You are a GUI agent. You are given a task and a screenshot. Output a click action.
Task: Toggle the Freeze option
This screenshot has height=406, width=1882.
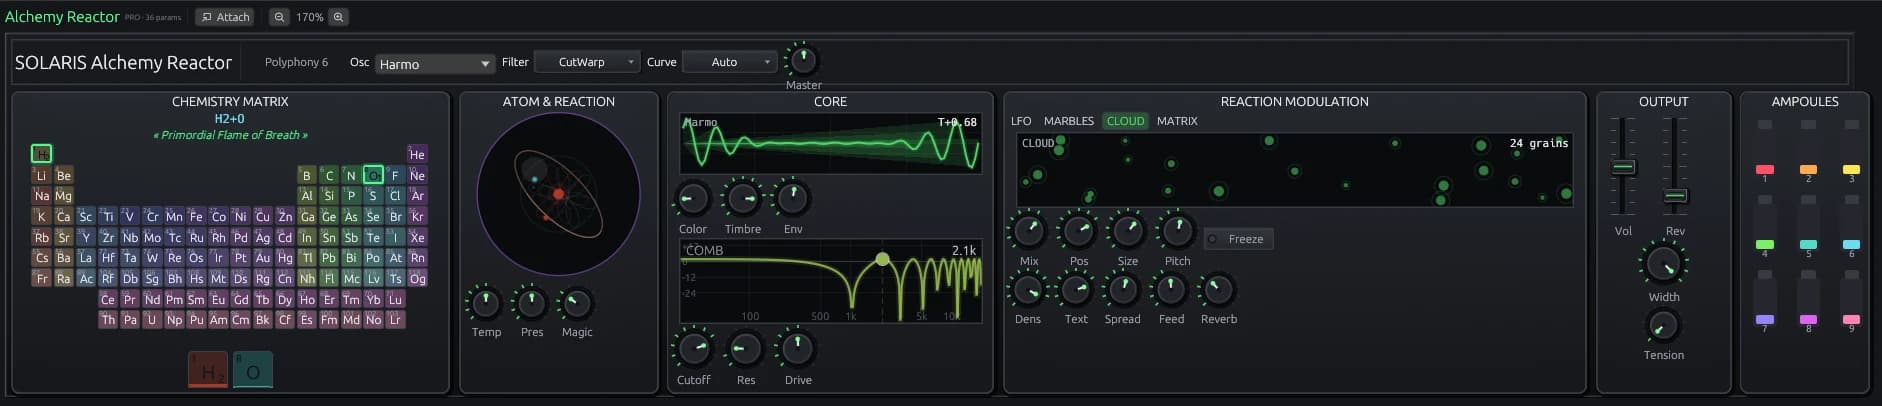coord(1238,239)
